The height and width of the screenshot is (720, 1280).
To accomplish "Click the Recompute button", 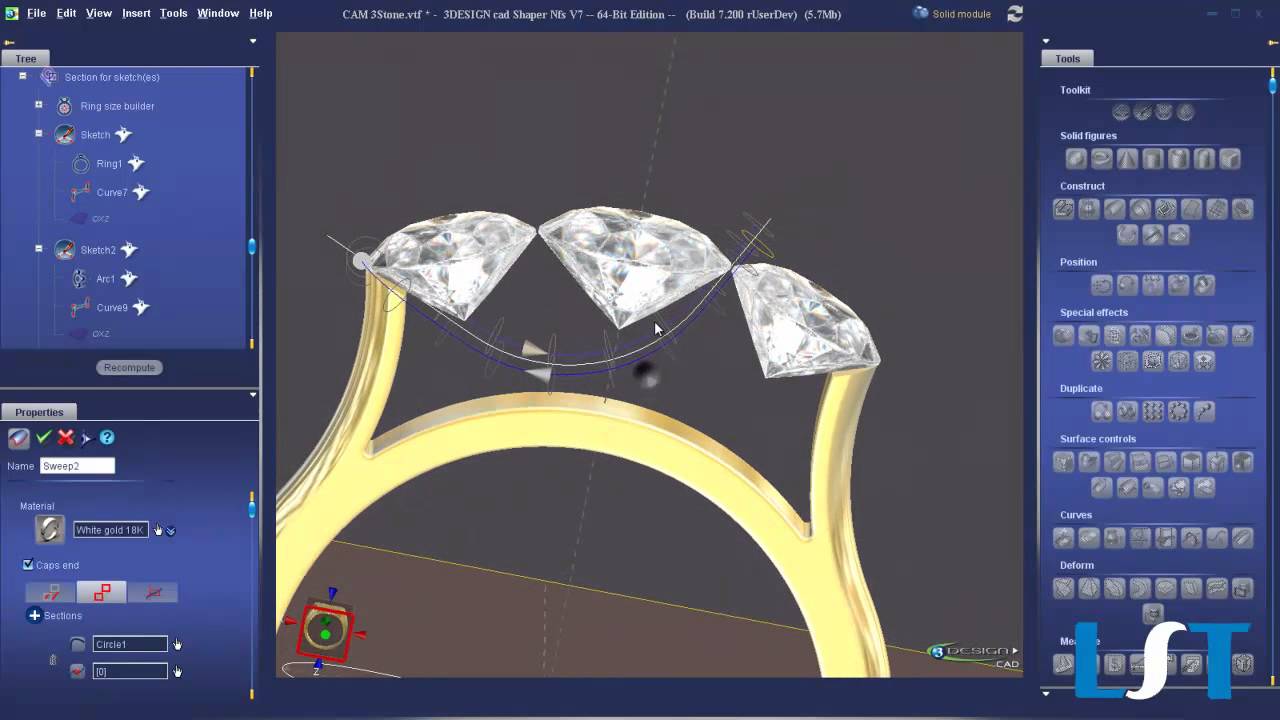I will [x=130, y=367].
